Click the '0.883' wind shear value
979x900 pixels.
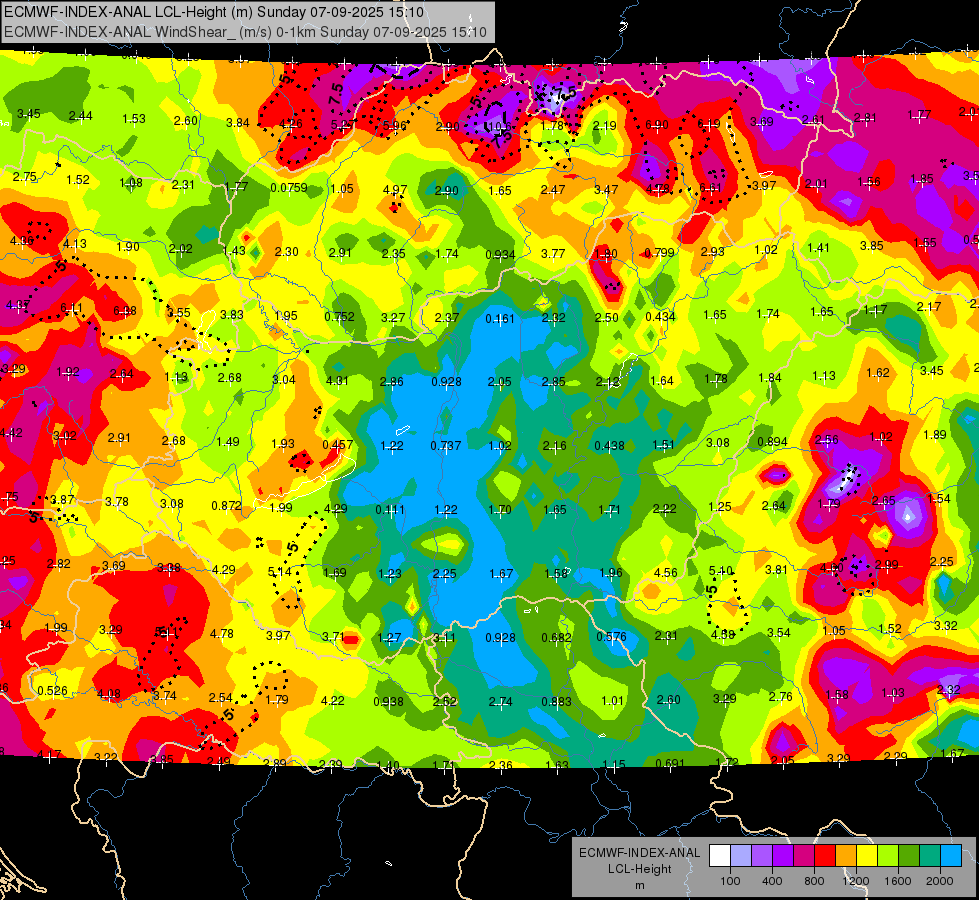556,701
